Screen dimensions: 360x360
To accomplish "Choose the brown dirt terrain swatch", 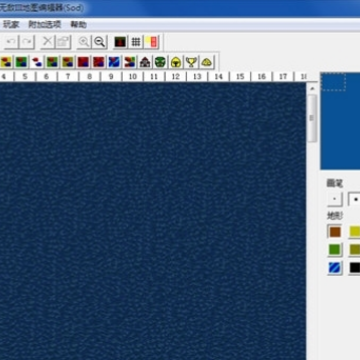I will click(335, 232).
